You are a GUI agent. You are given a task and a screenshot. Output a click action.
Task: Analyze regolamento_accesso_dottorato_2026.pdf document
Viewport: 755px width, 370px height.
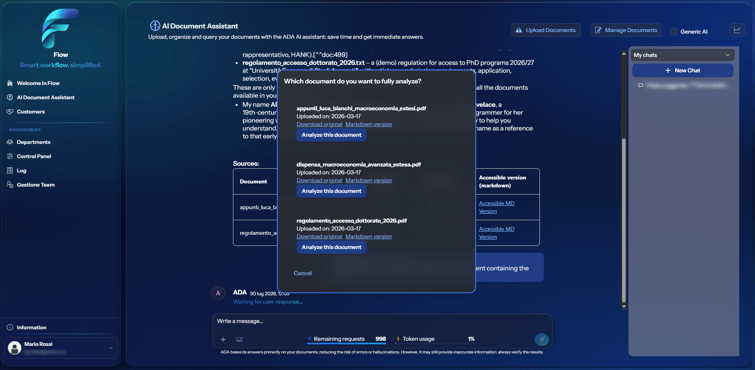[x=331, y=248]
